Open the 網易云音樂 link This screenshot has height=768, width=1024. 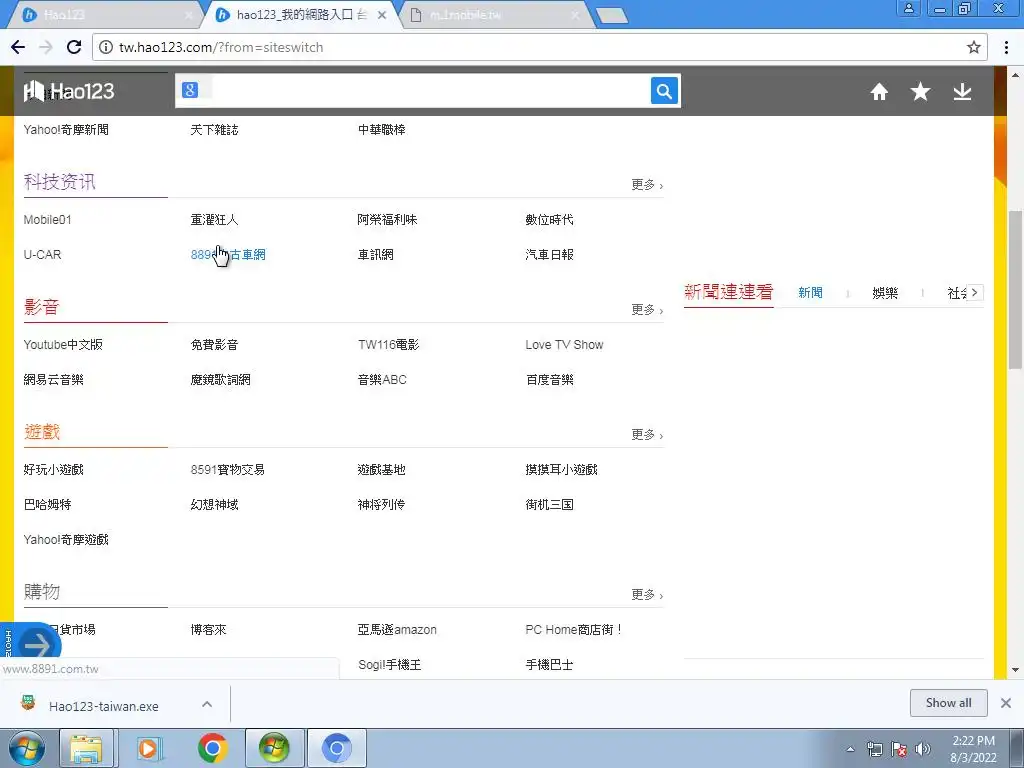54,380
